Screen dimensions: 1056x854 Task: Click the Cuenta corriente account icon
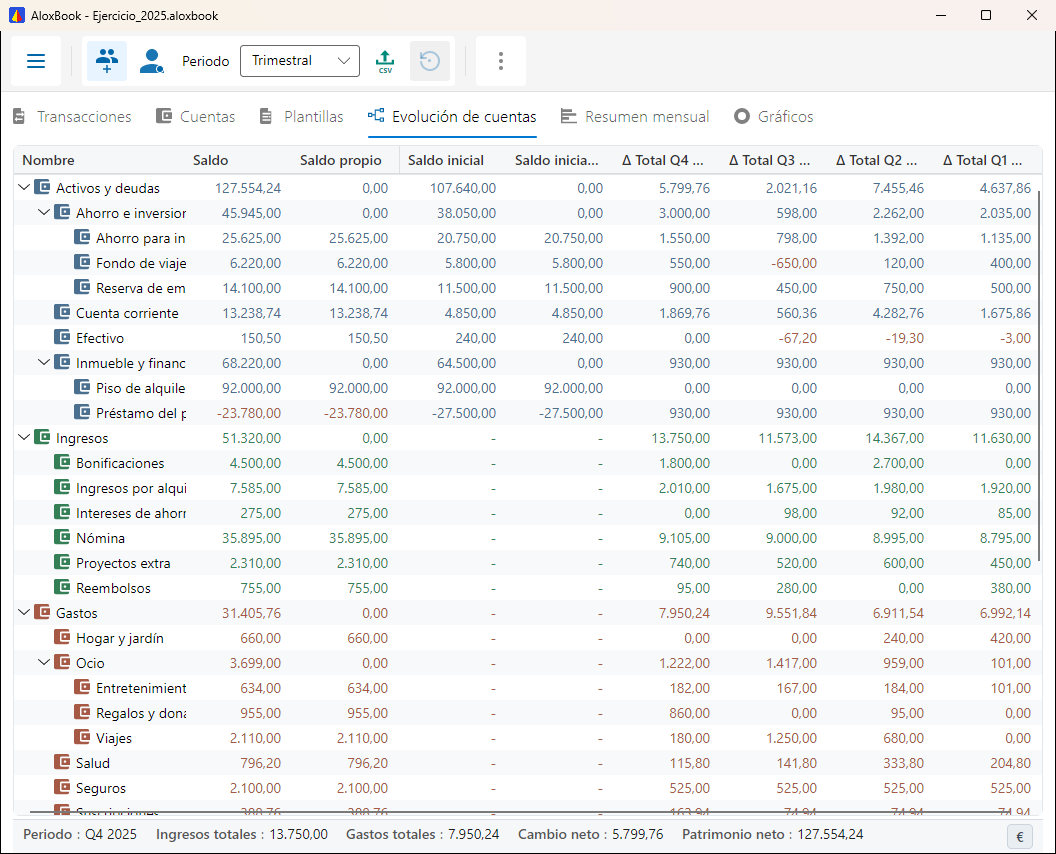click(x=62, y=313)
